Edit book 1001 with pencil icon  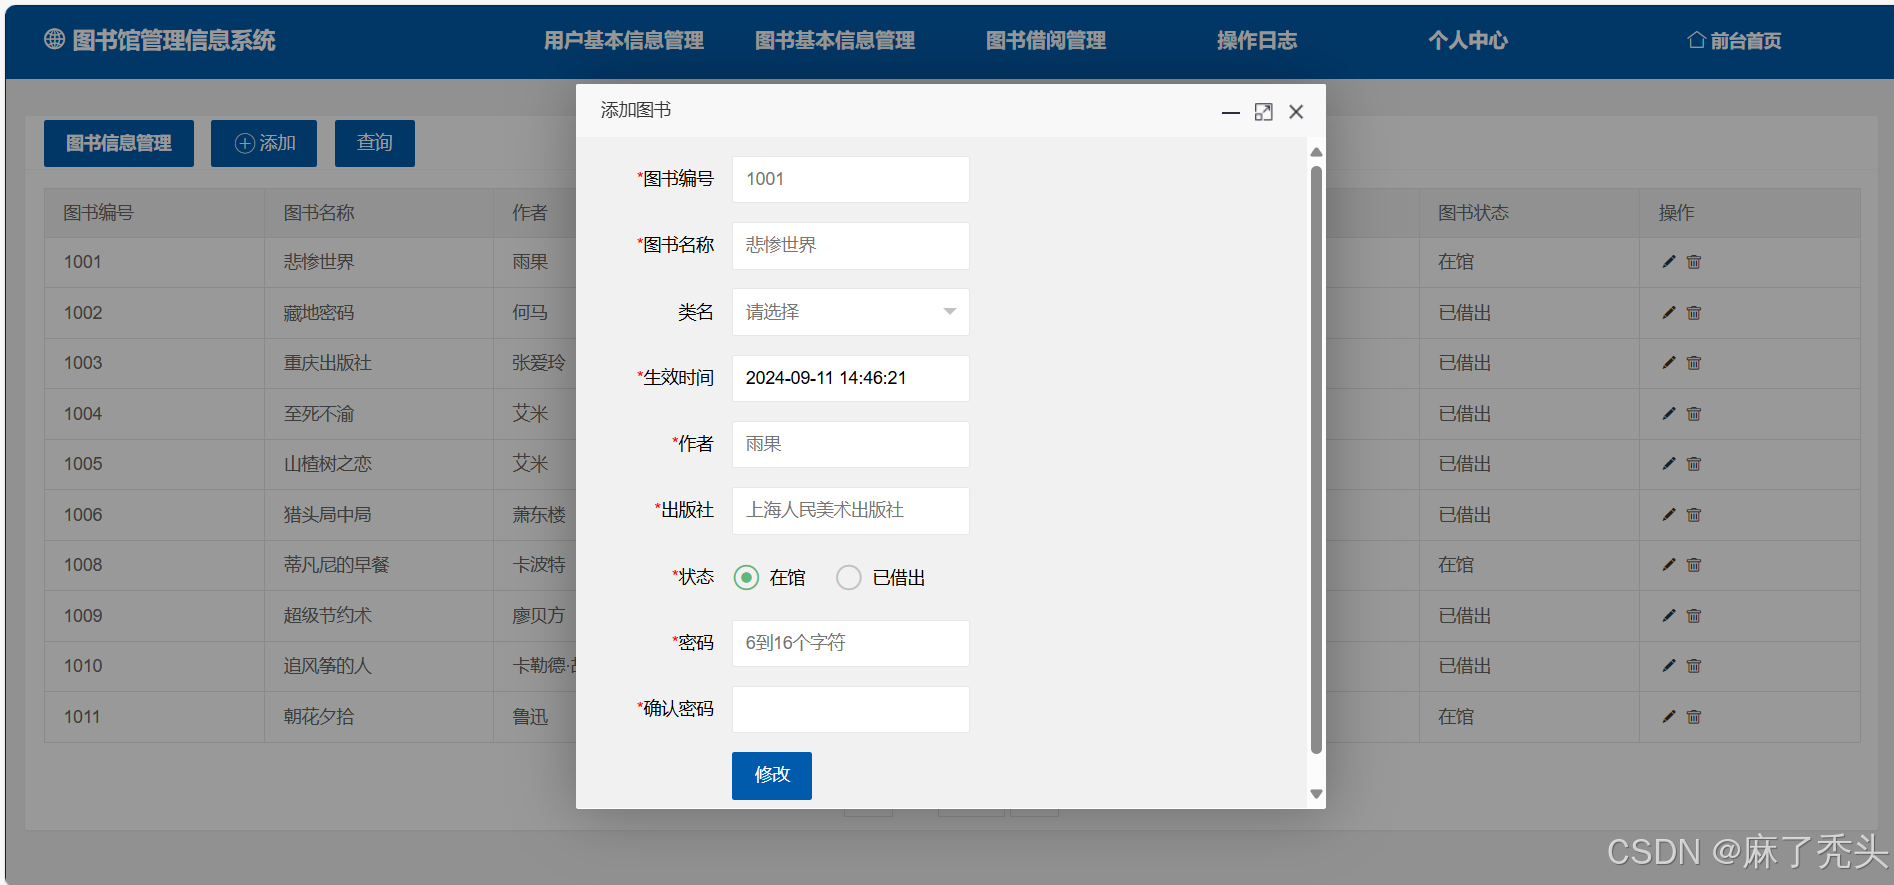pos(1668,262)
